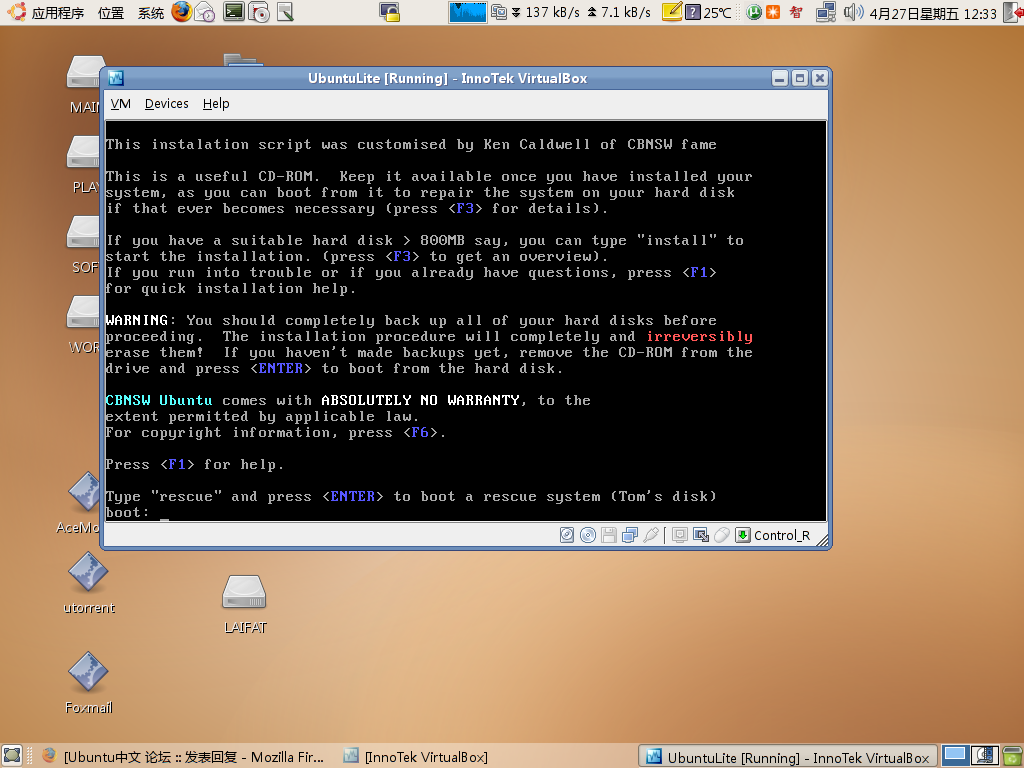The image size is (1024, 768).
Task: Click the auto-resize guest display icon
Action: [701, 536]
